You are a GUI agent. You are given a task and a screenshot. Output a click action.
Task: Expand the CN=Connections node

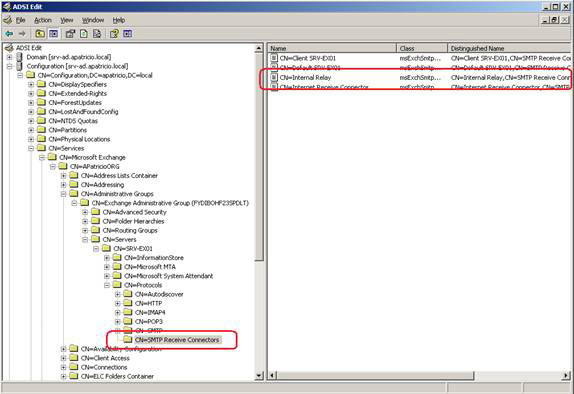(x=64, y=367)
